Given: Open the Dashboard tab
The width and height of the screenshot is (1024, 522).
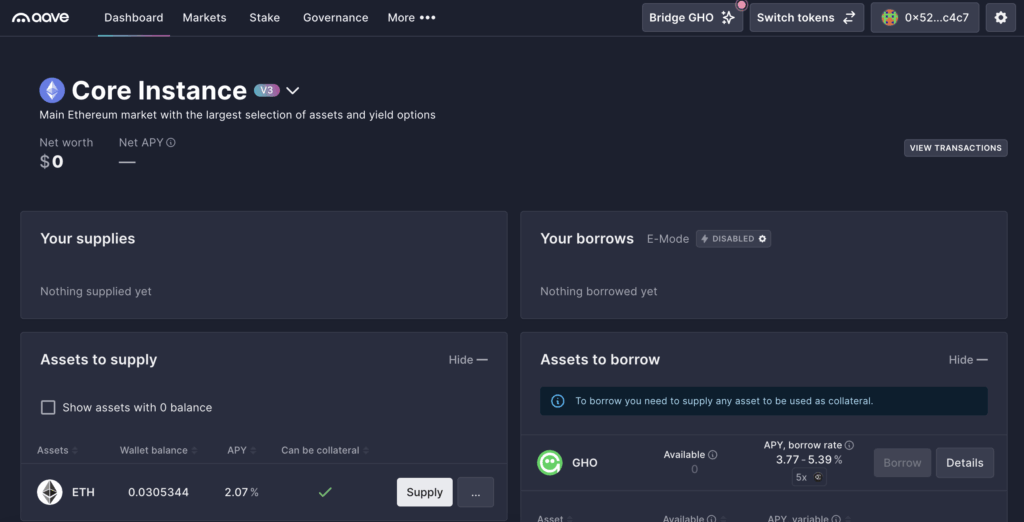Looking at the screenshot, I should [134, 18].
